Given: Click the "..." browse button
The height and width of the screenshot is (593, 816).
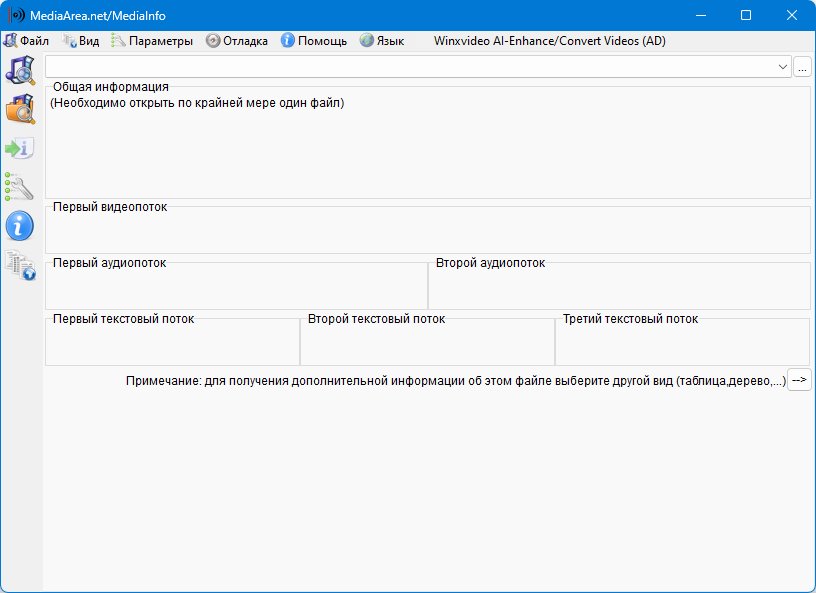Looking at the screenshot, I should (803, 67).
